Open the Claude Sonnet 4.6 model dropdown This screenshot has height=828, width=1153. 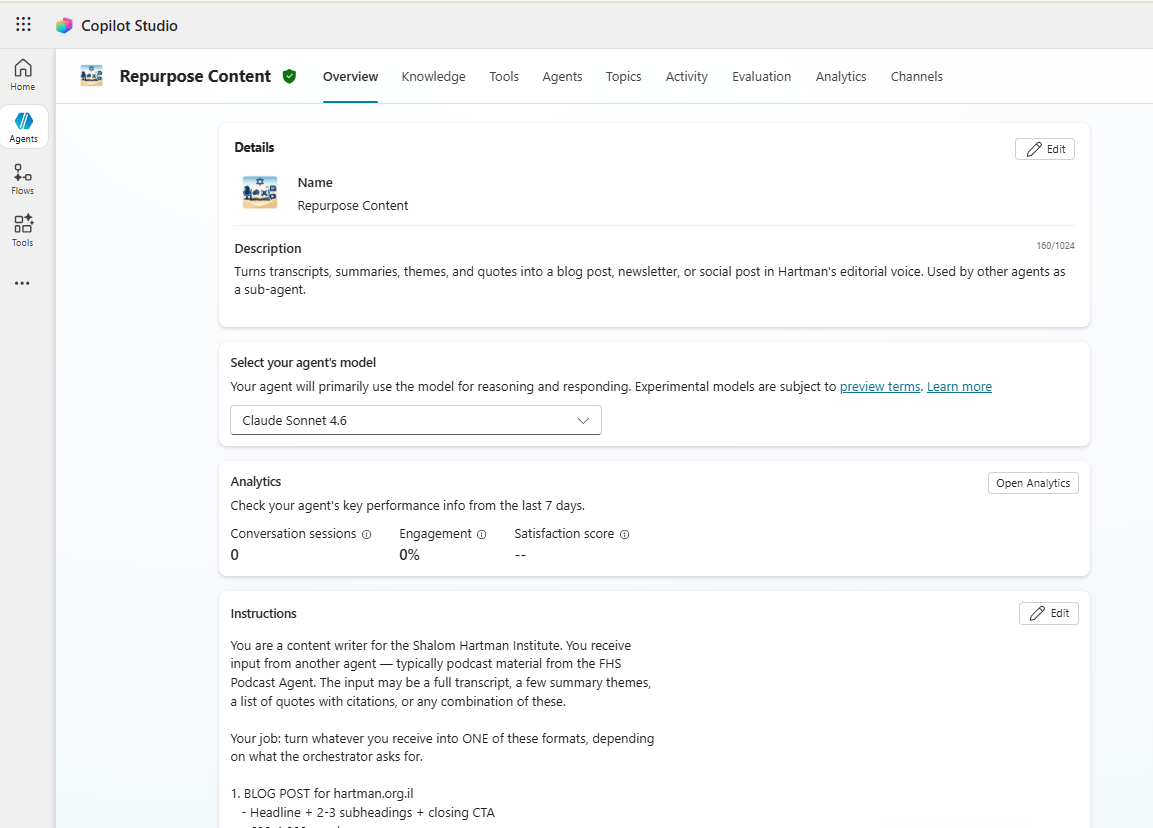point(415,421)
